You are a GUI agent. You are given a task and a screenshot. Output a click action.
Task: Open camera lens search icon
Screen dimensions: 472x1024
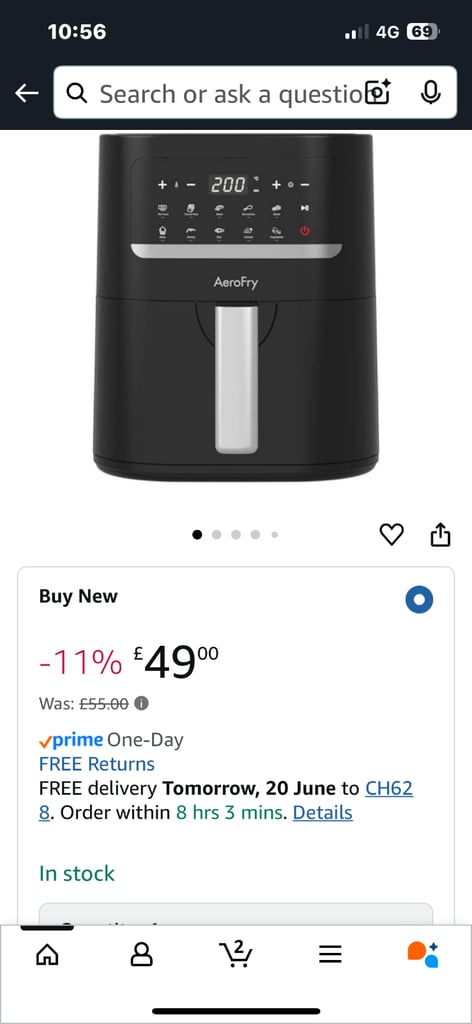377,93
